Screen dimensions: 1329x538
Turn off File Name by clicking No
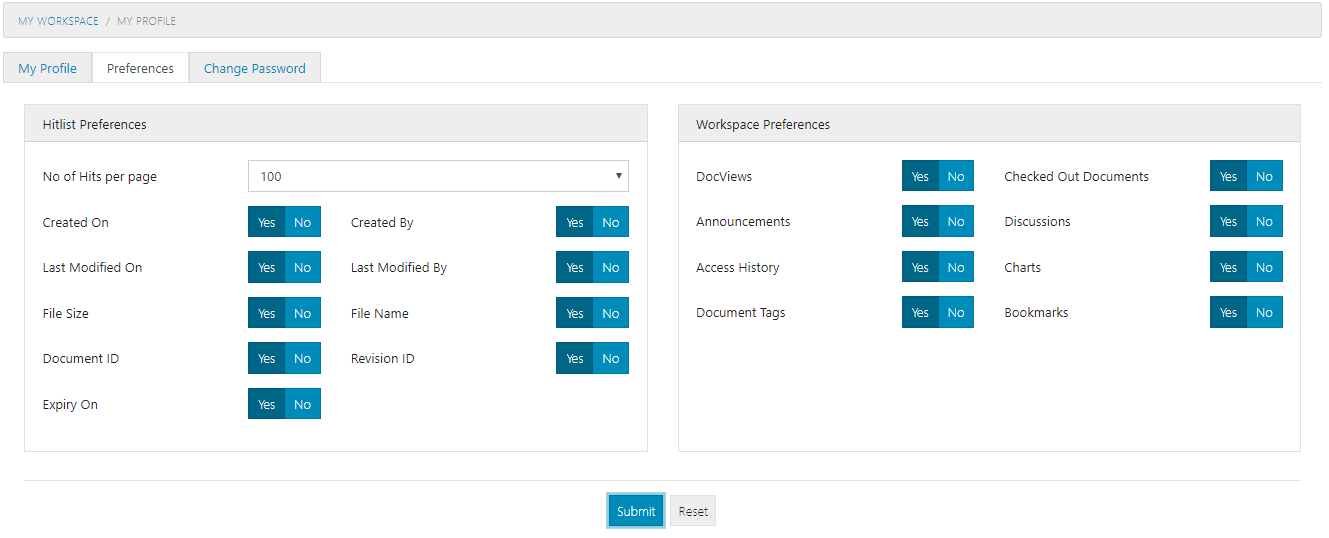point(610,313)
